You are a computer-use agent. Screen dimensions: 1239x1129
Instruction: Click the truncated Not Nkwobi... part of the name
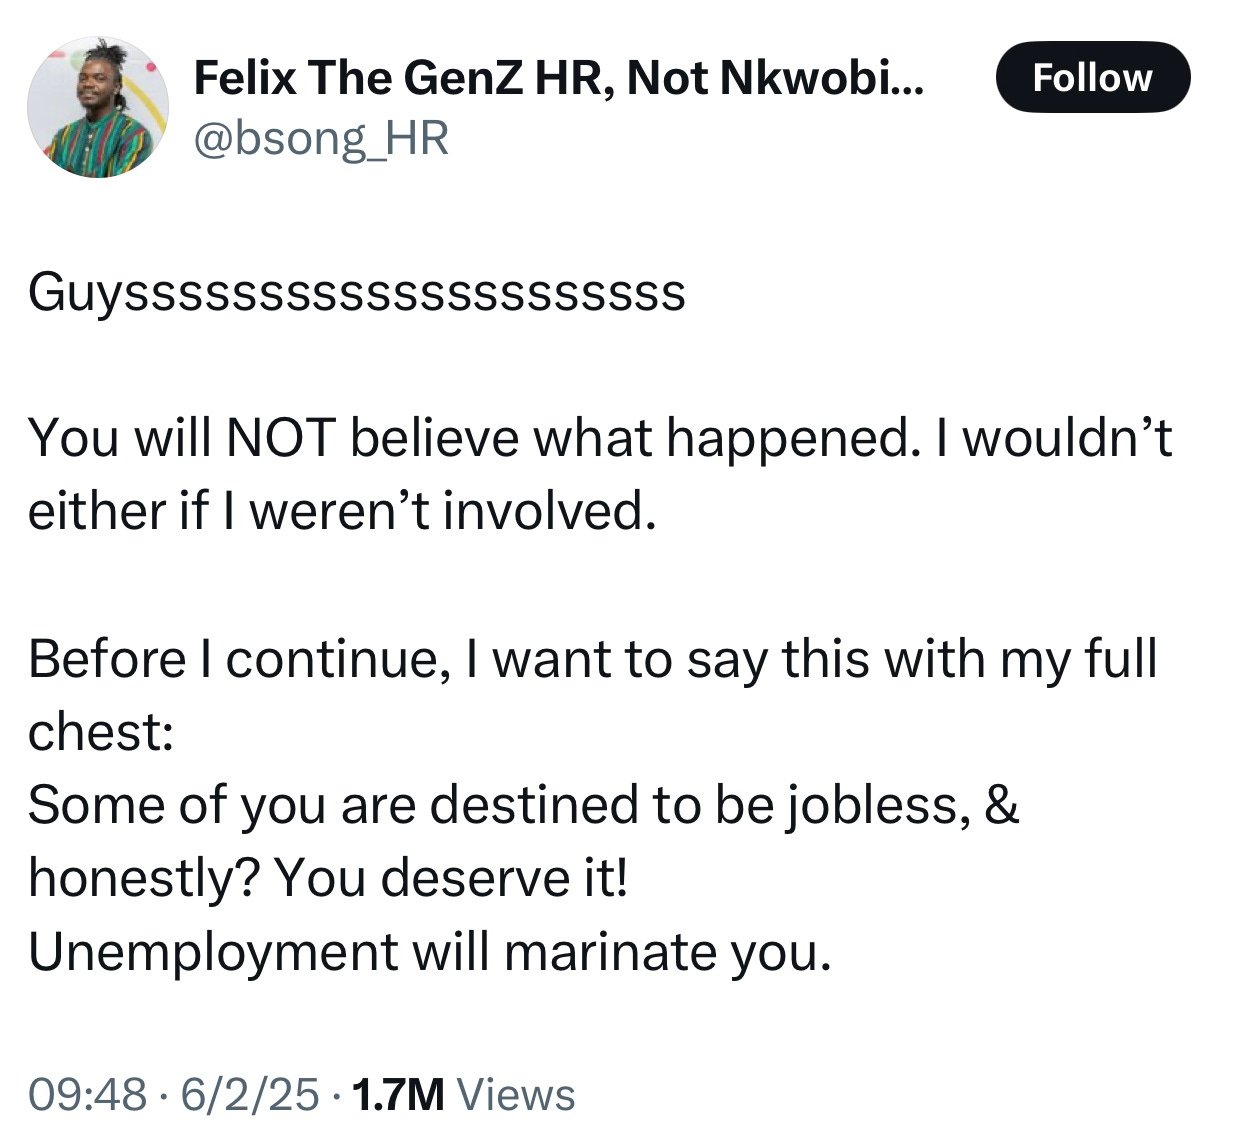pos(778,78)
